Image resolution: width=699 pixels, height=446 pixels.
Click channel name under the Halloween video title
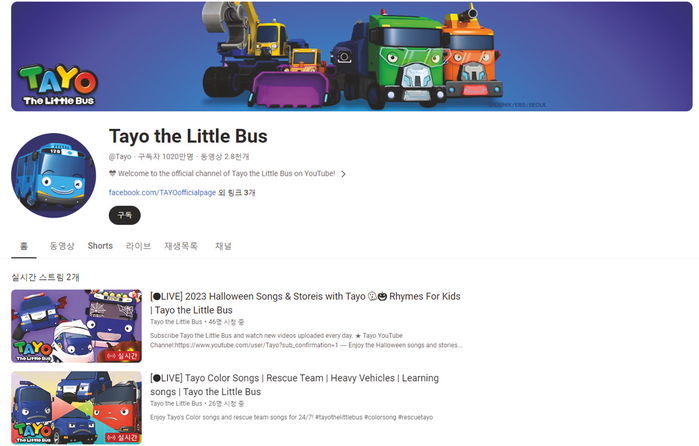coord(176,322)
